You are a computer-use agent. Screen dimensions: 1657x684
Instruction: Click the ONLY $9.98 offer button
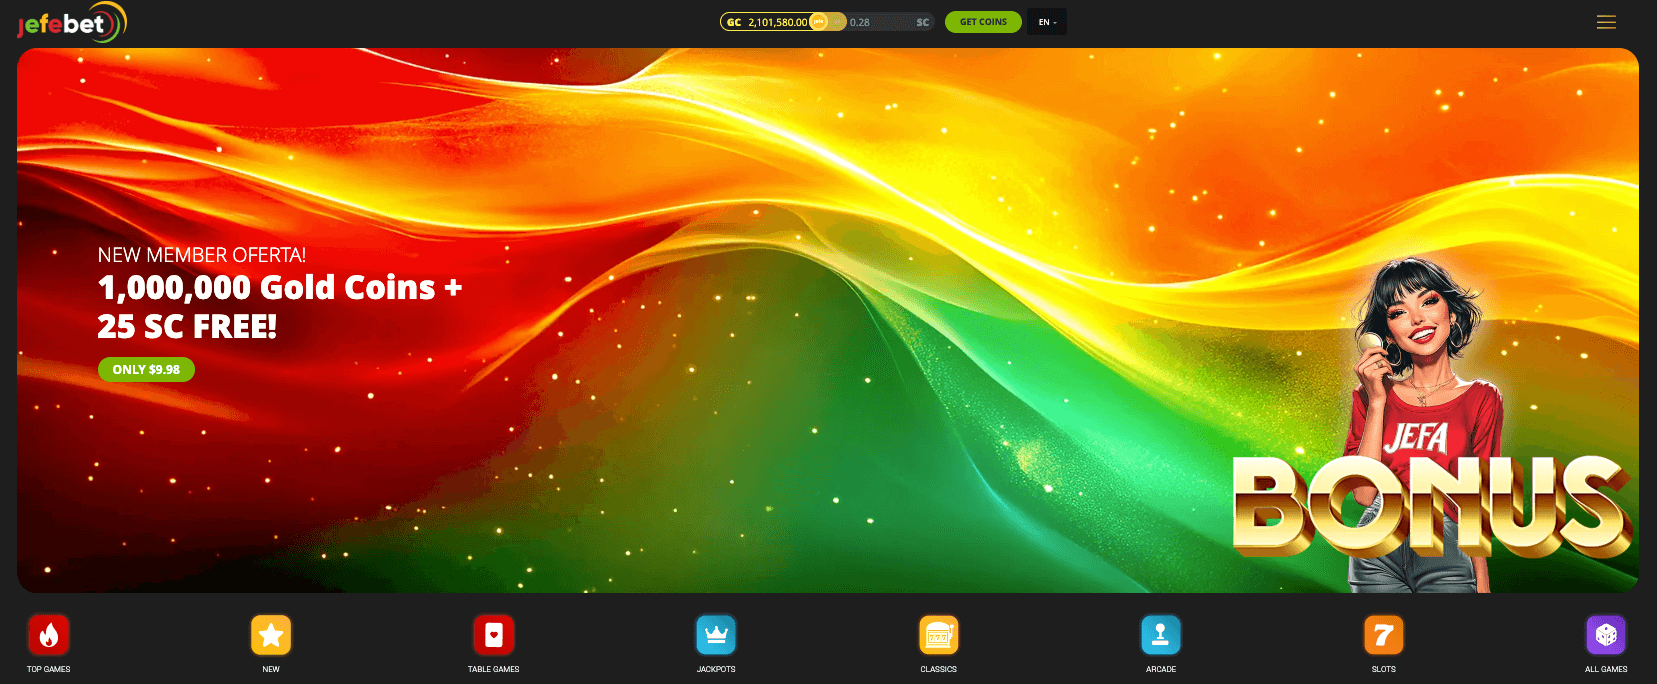click(146, 369)
